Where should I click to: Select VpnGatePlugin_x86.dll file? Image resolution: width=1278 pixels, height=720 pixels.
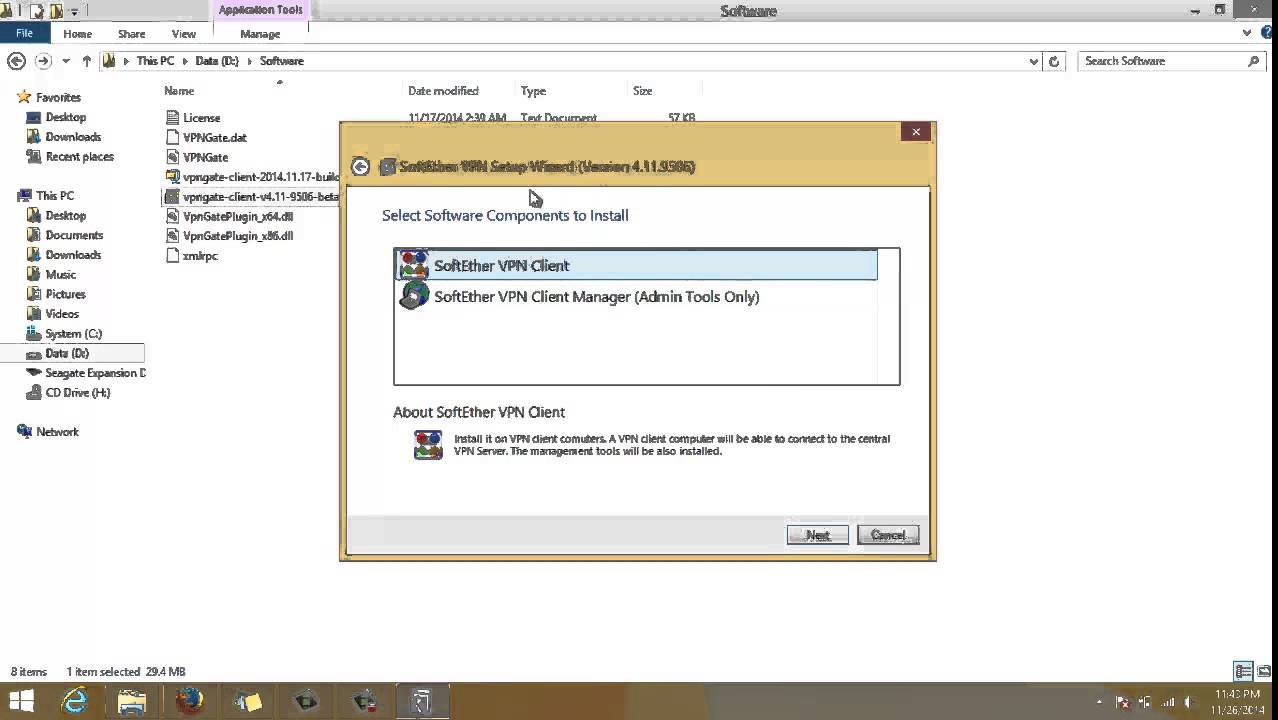click(238, 236)
